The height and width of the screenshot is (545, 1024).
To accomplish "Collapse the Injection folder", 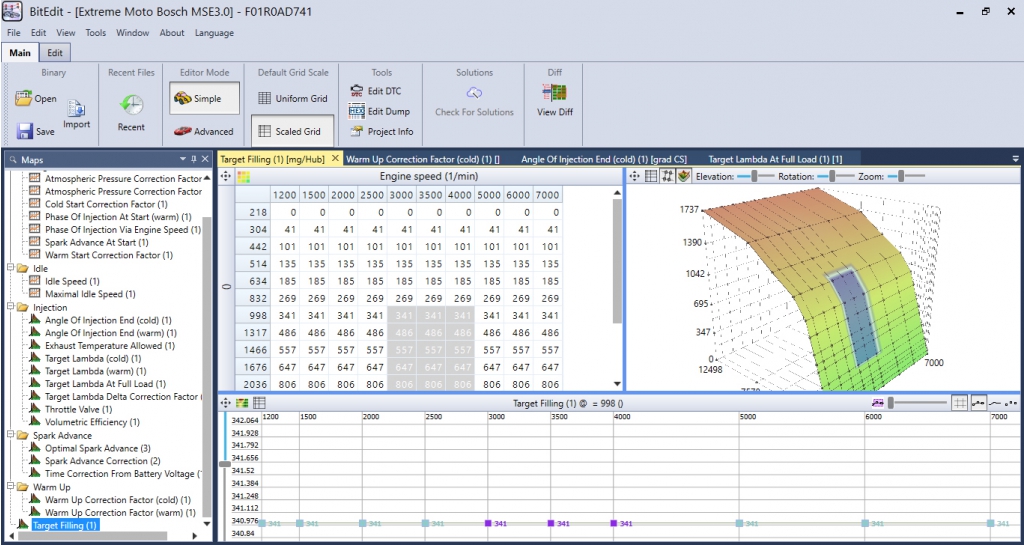I will click(10, 307).
